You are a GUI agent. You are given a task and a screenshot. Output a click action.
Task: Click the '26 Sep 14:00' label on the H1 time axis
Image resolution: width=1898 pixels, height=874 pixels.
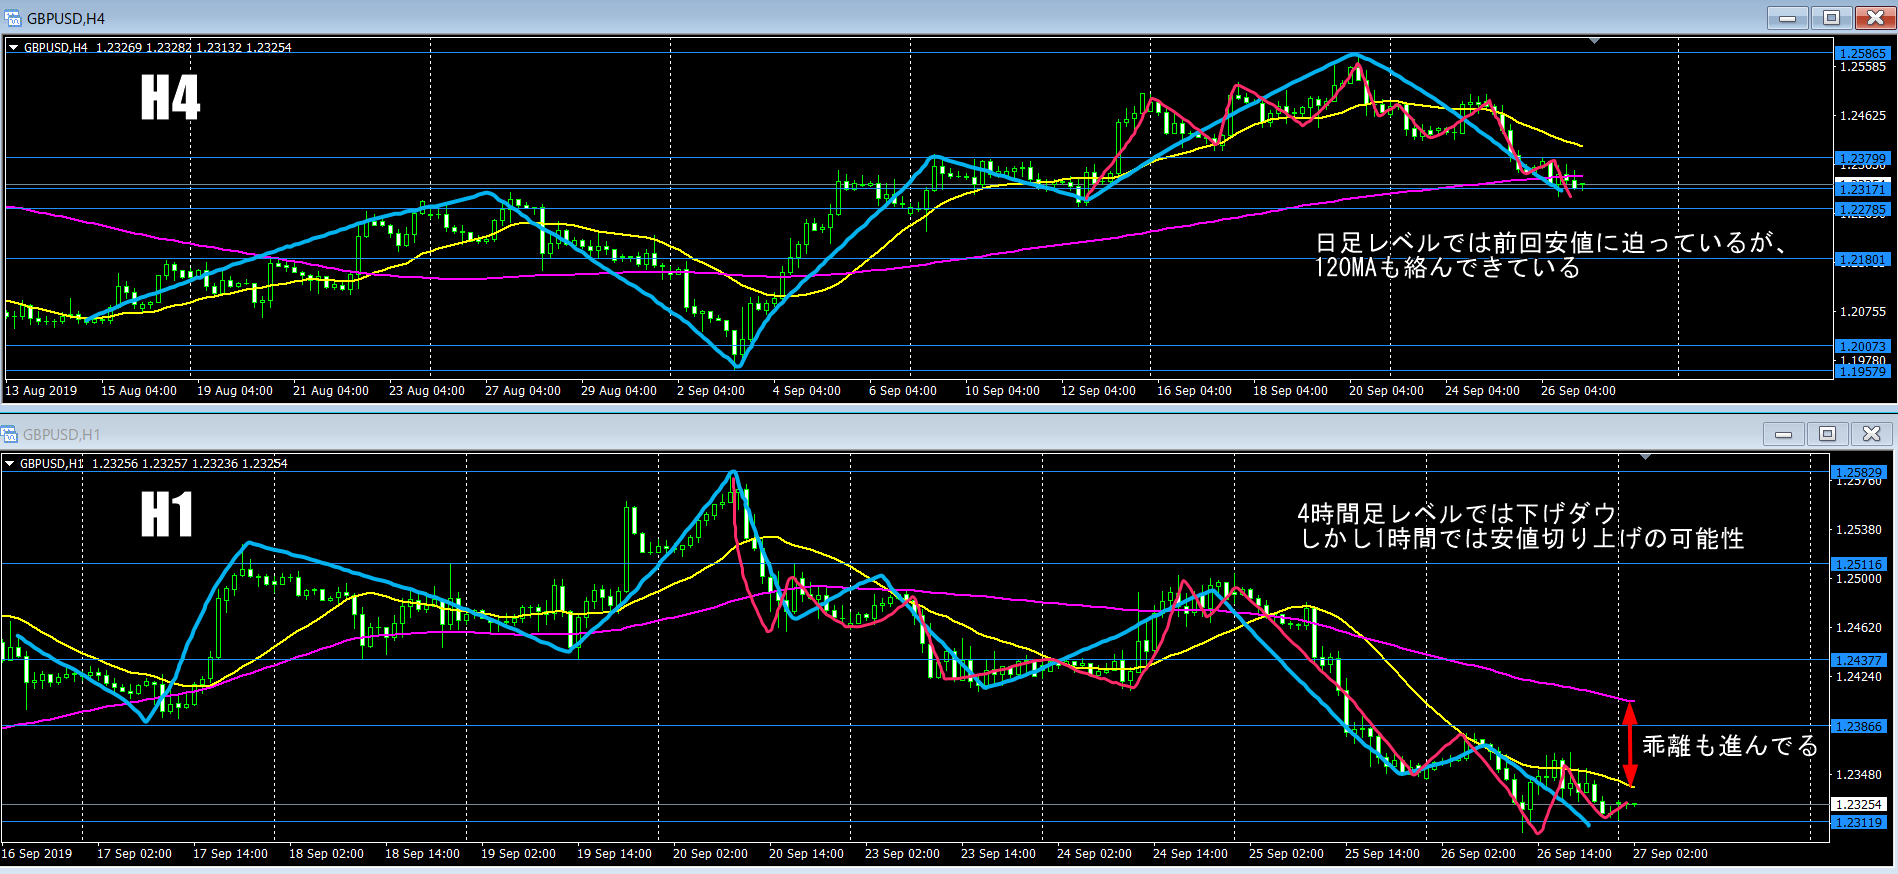pos(1574,854)
